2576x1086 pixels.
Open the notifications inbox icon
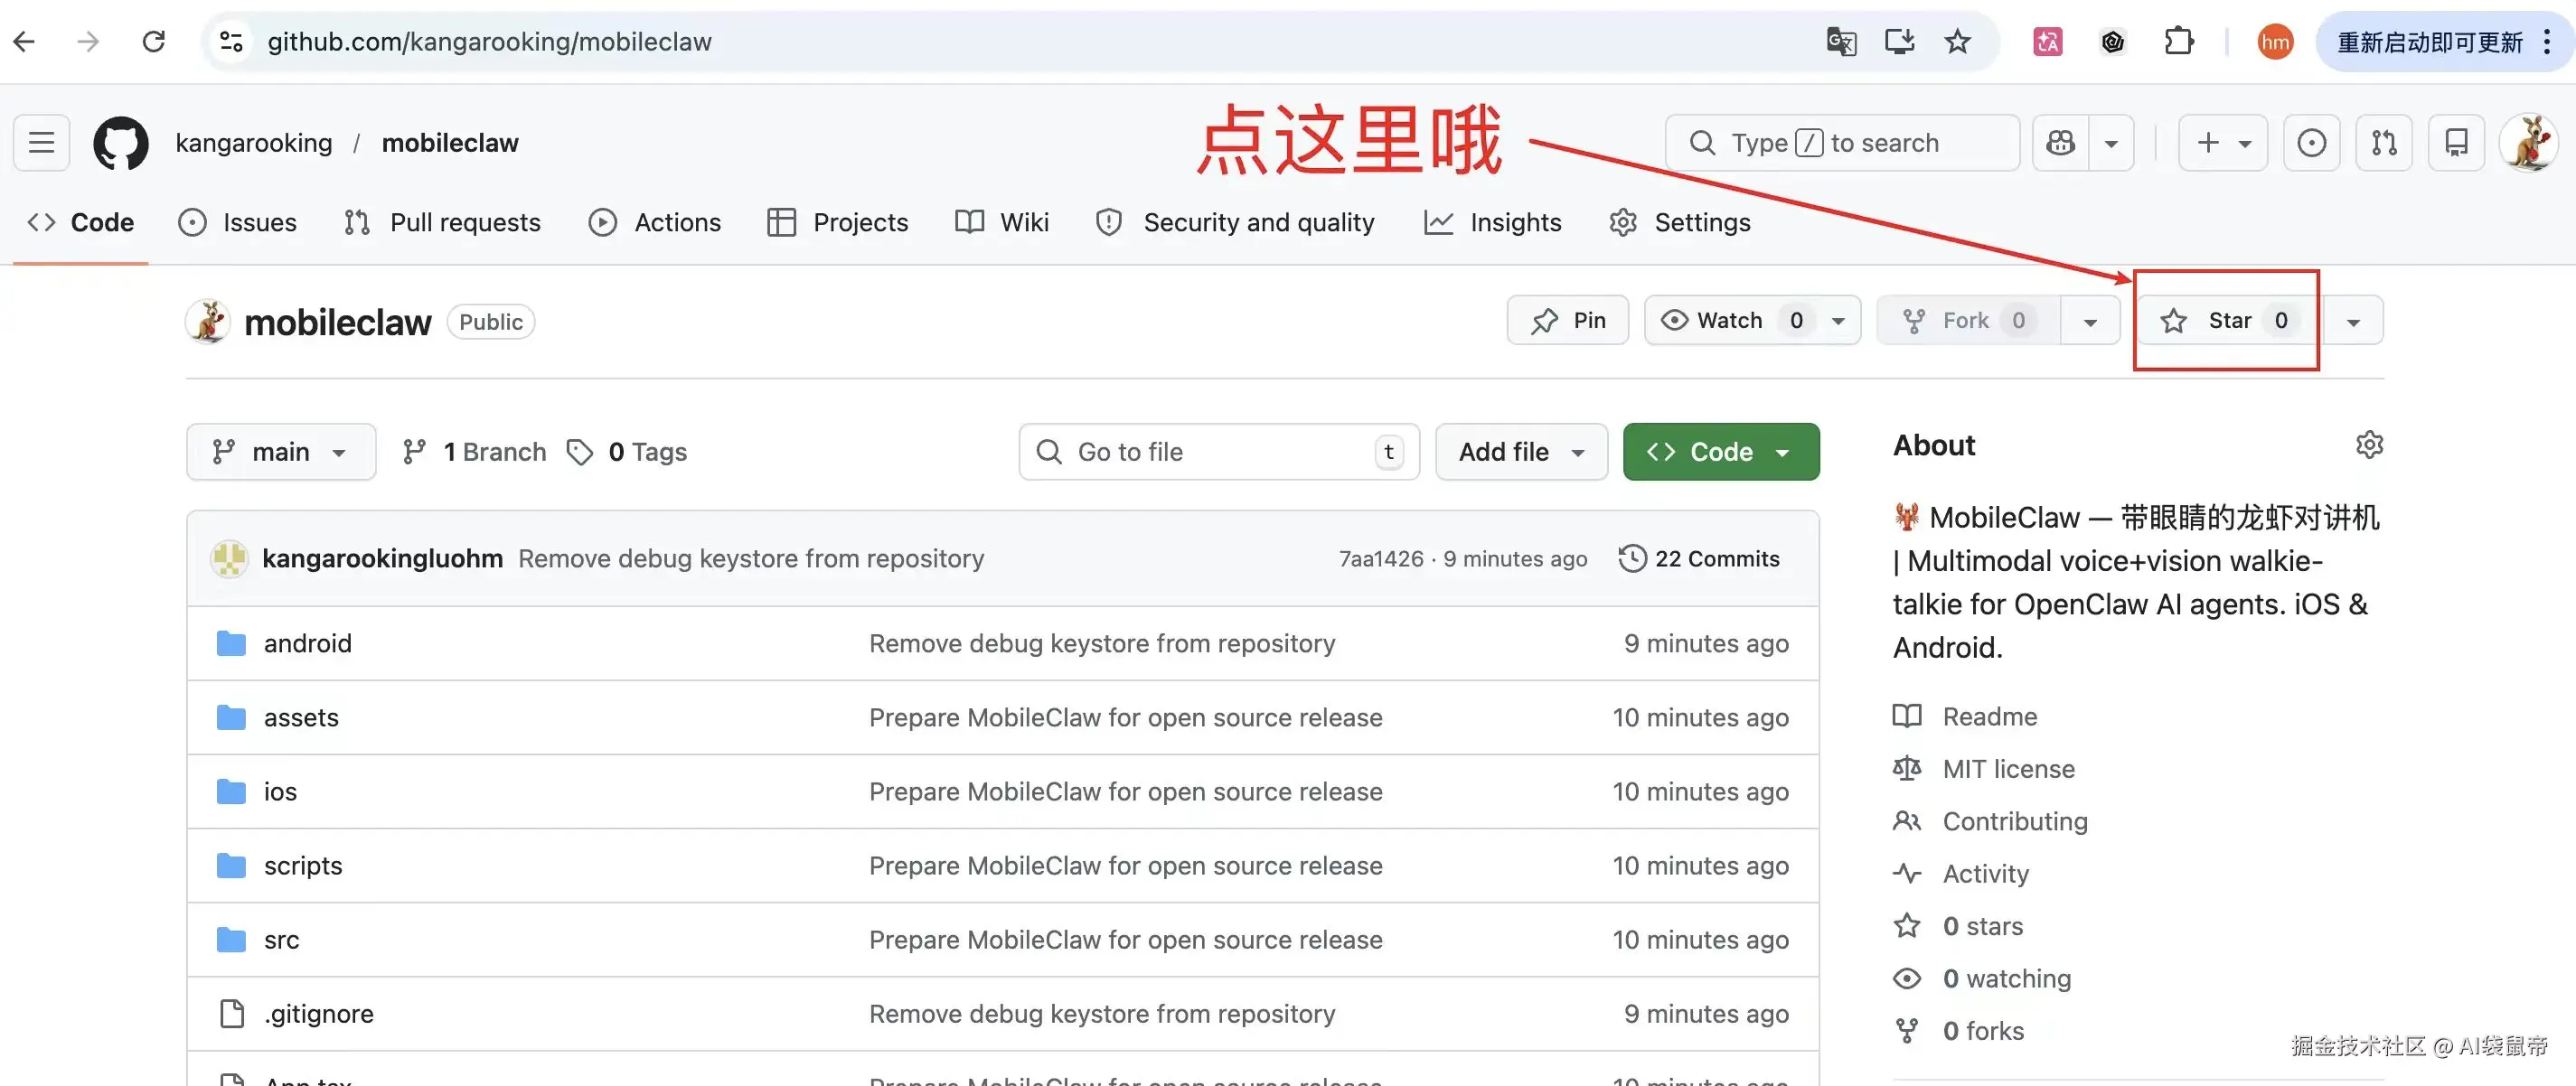point(2456,143)
